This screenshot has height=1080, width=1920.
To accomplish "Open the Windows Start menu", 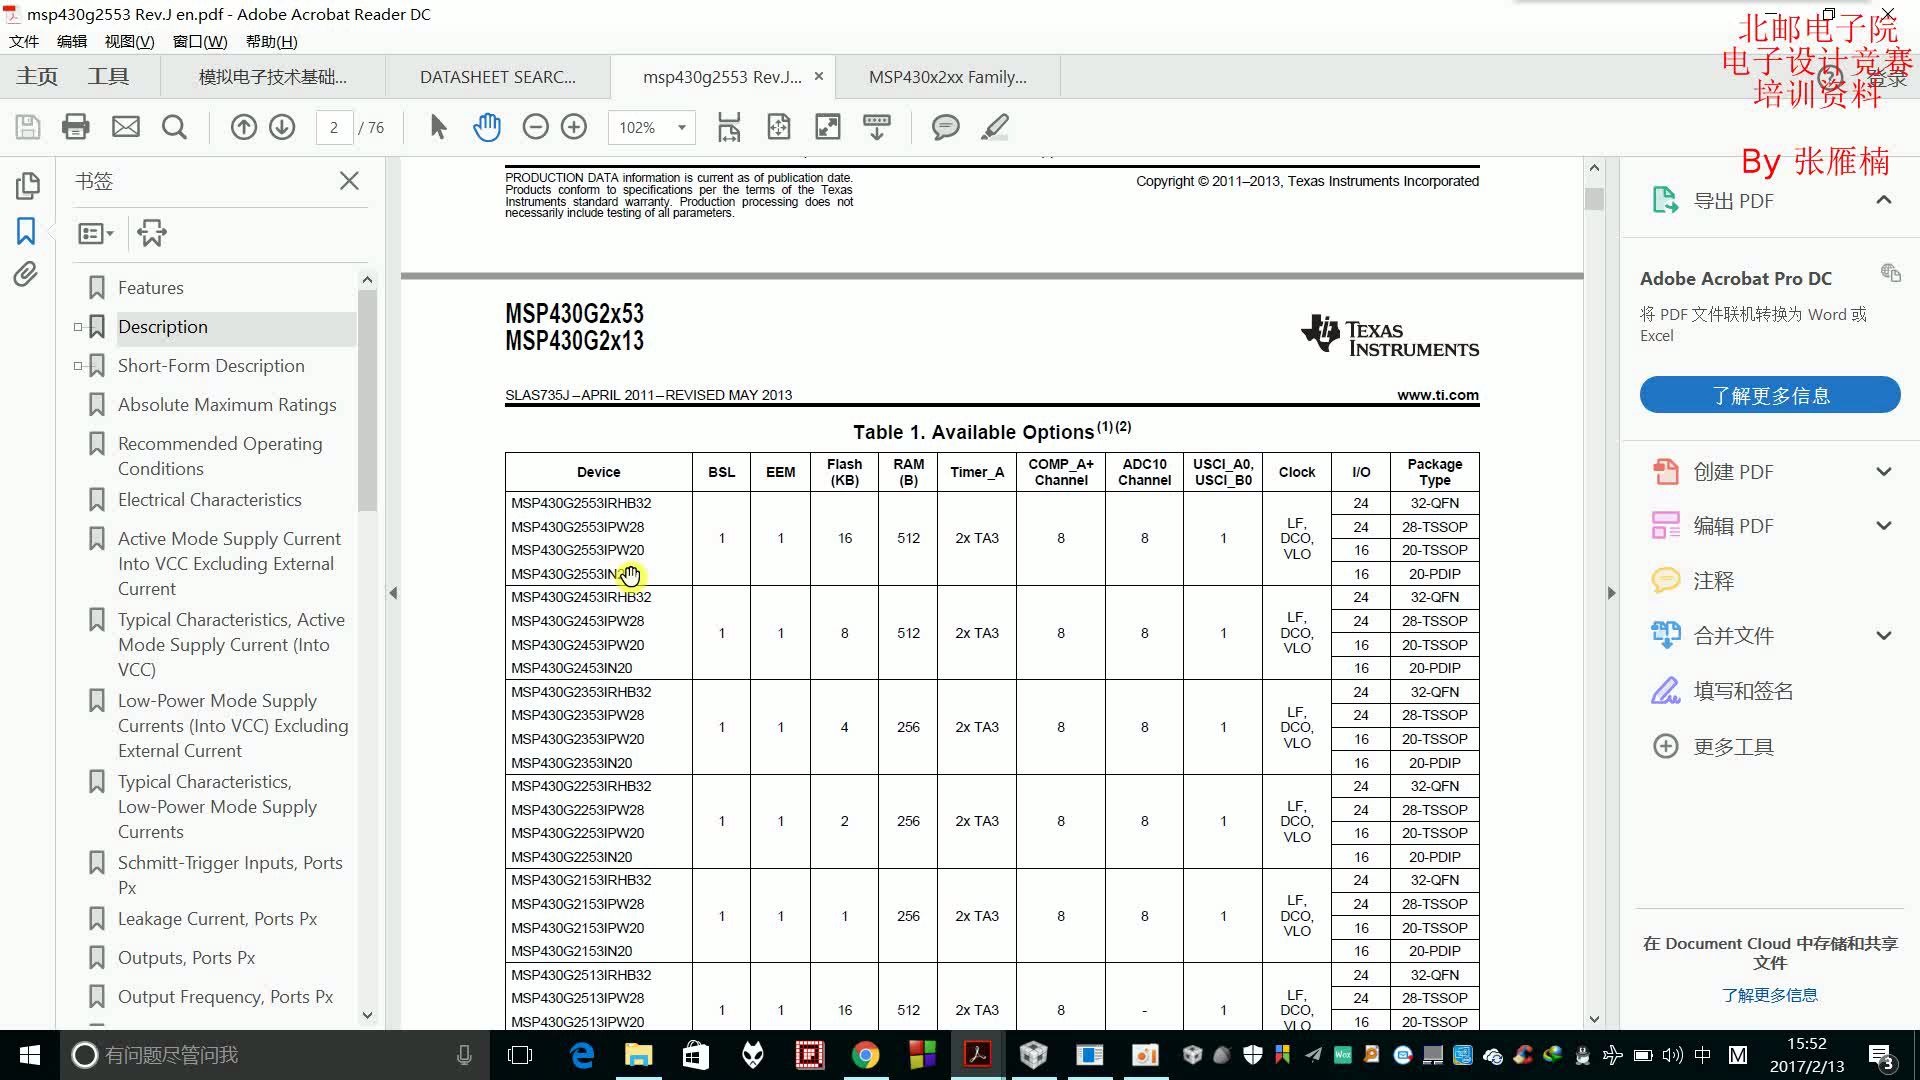I will [30, 1055].
